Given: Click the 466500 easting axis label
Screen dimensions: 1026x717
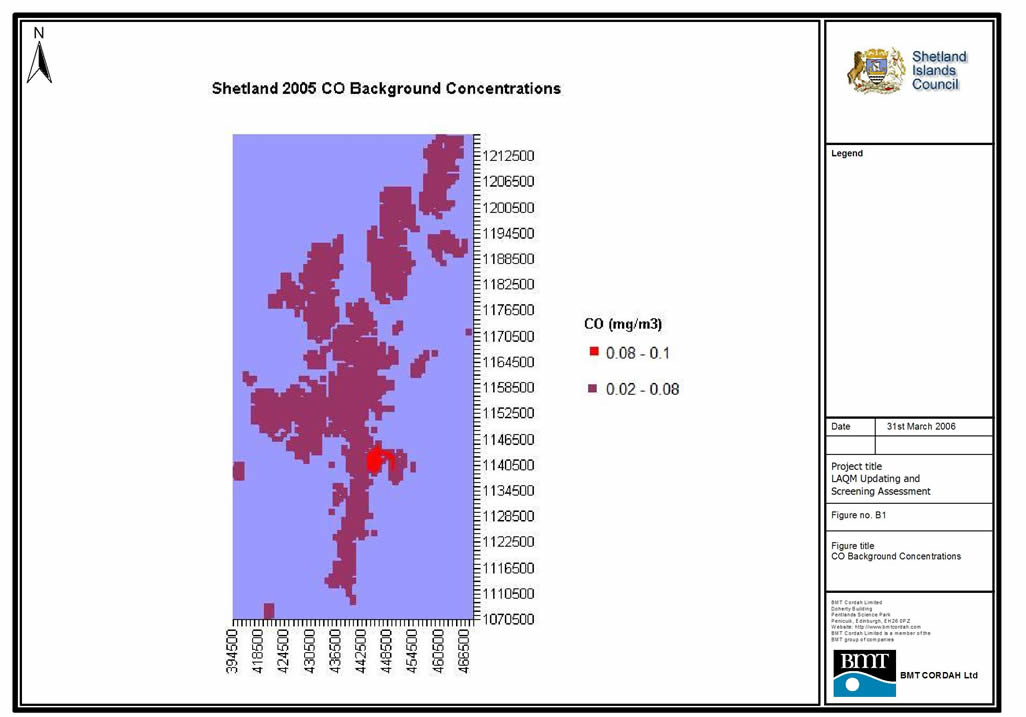Looking at the screenshot, I should pyautogui.click(x=465, y=652).
